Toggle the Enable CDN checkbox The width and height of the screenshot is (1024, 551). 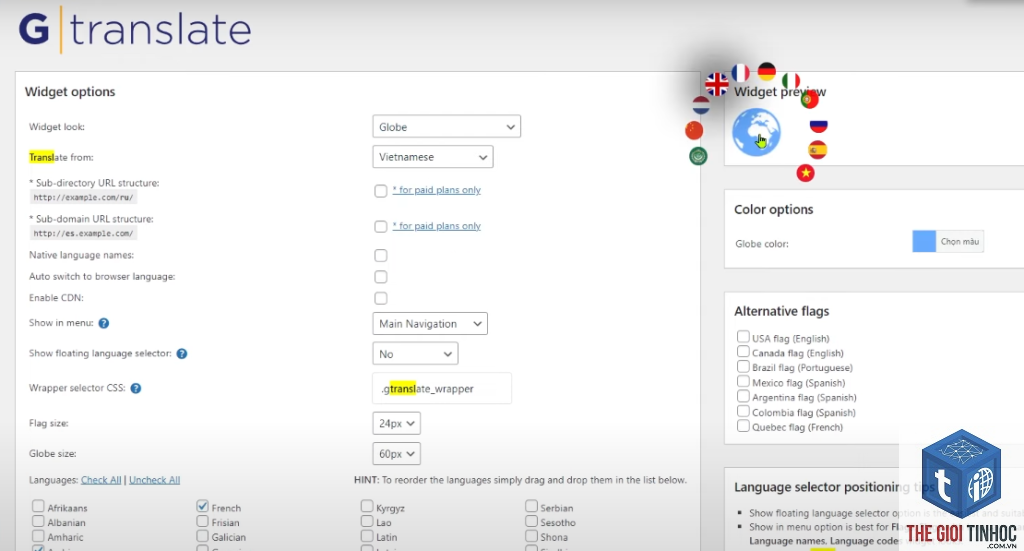381,298
